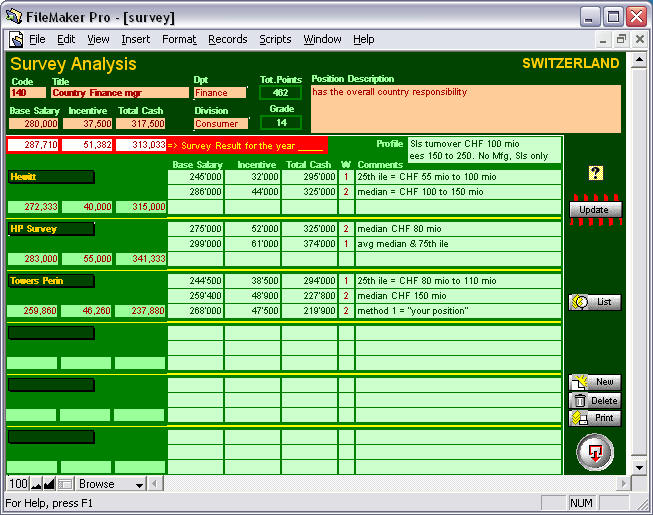This screenshot has height=515, width=653.
Task: Click the Print button with printer icon
Action: pos(595,418)
